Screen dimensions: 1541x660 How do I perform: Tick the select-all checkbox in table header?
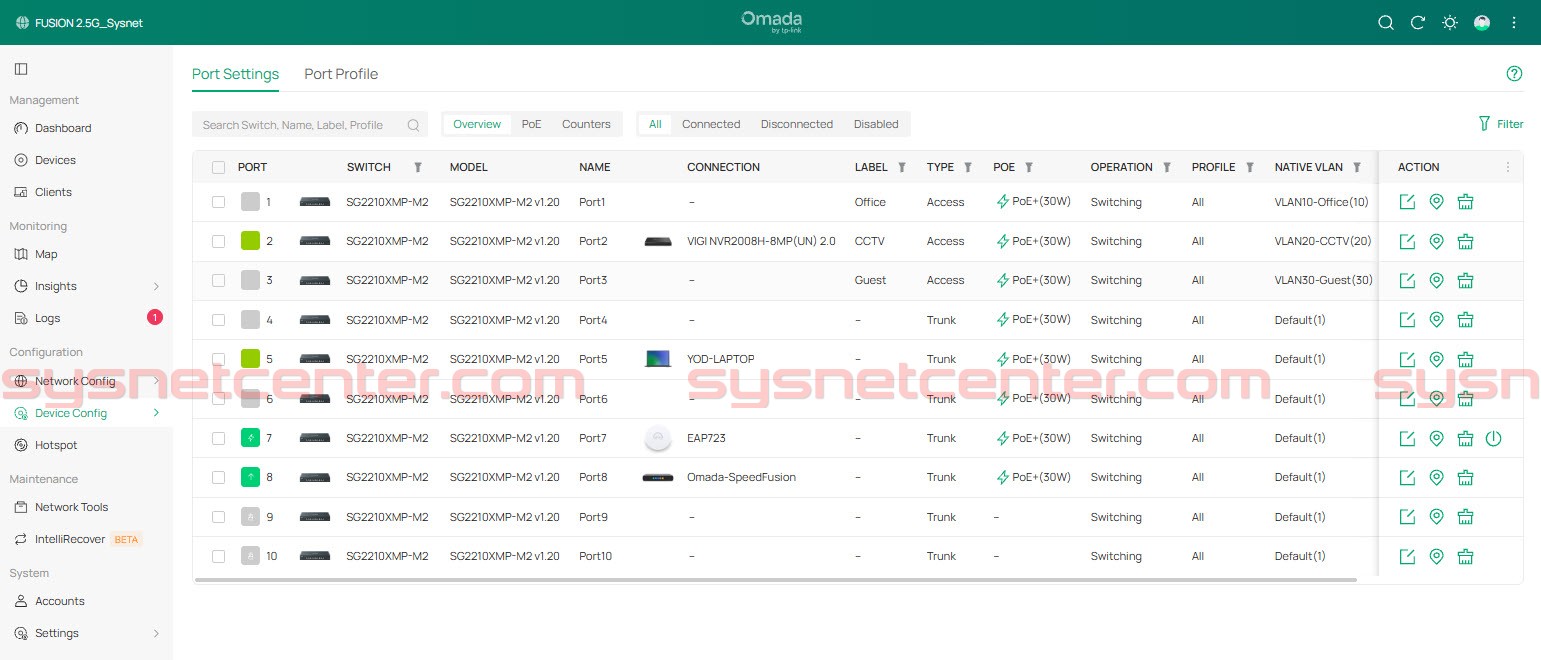click(218, 167)
